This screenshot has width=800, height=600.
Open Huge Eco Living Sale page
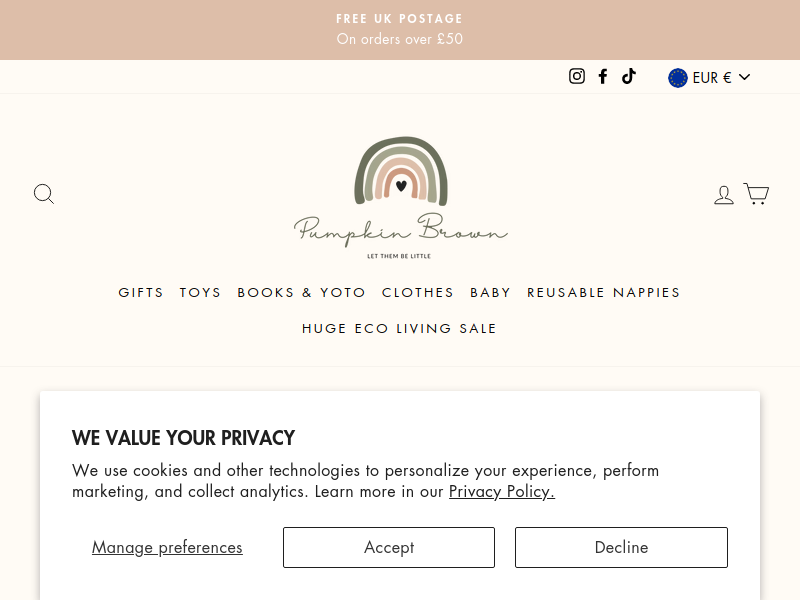point(399,329)
